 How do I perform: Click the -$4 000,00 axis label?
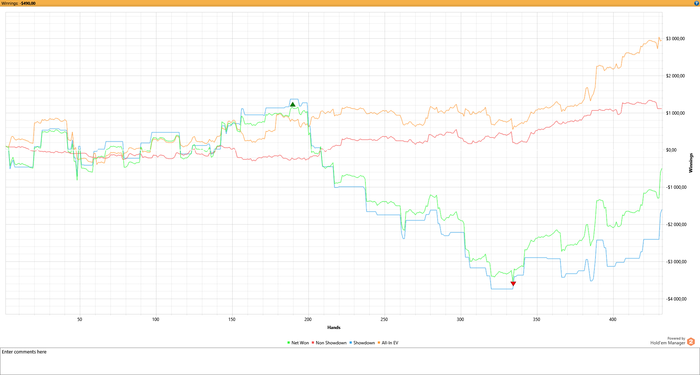click(x=675, y=299)
